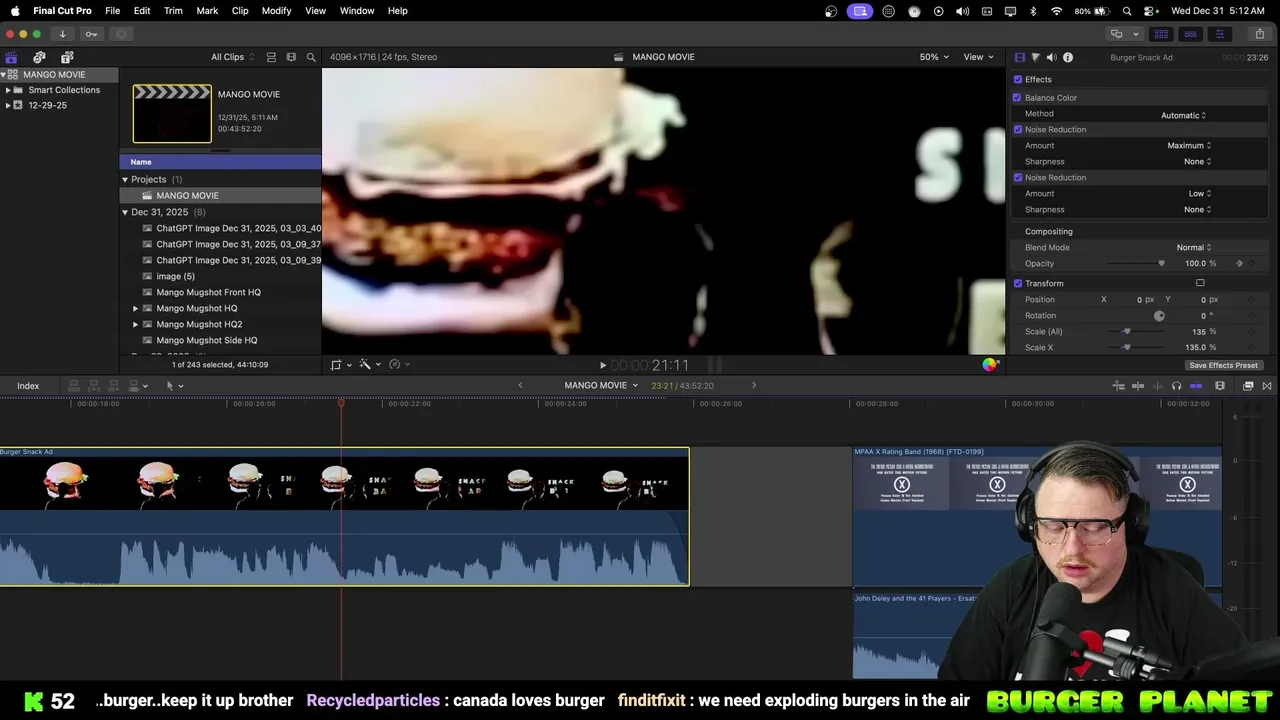Click the import media arrow button
The height and width of the screenshot is (720, 1280).
62,34
